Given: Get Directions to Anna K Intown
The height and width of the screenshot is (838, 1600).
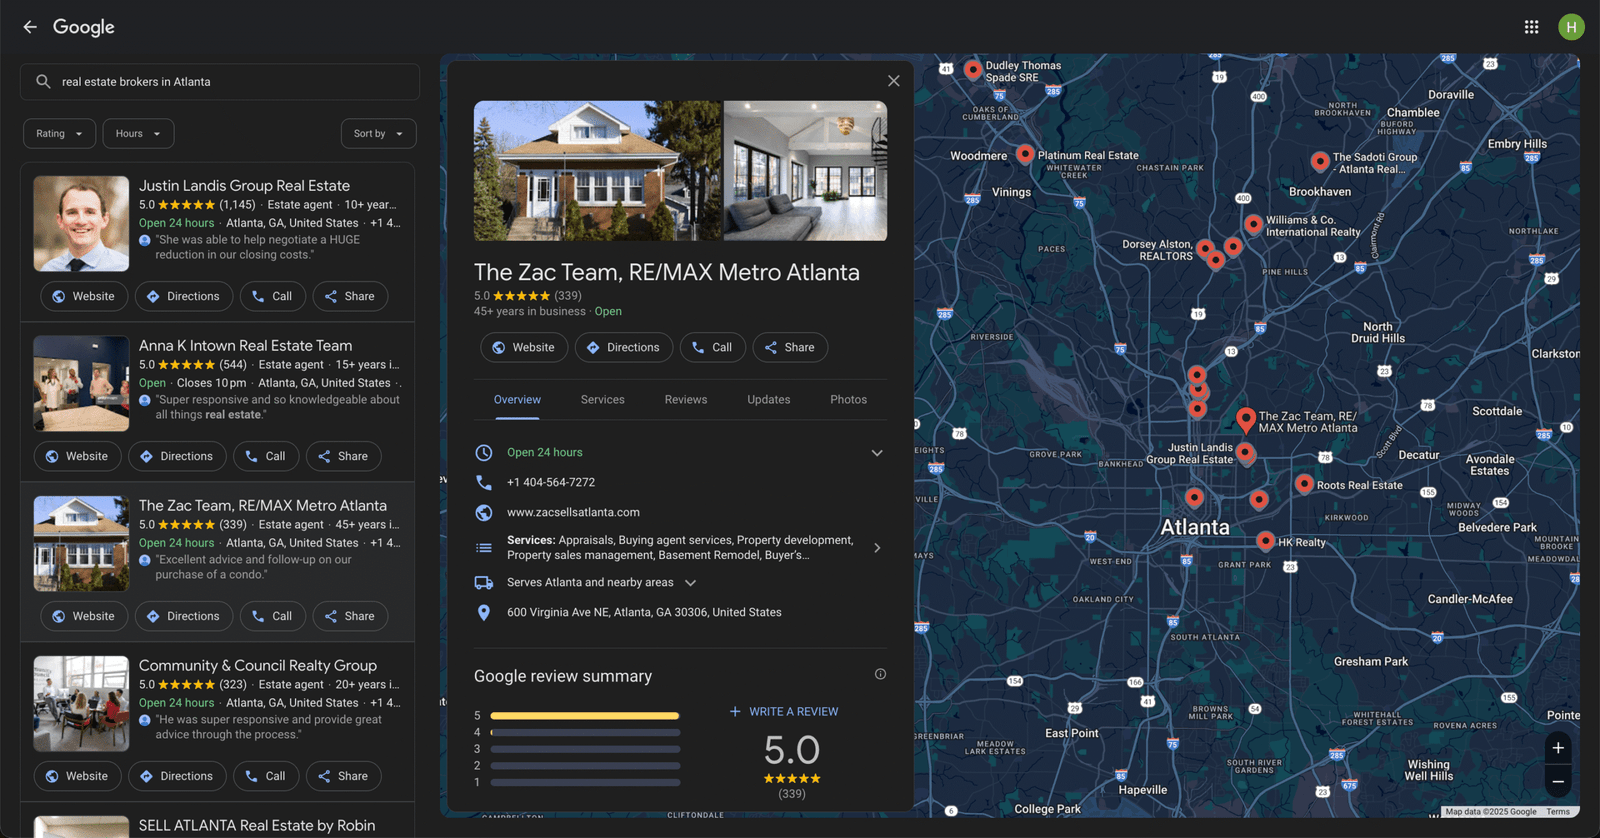Looking at the screenshot, I should 177,456.
